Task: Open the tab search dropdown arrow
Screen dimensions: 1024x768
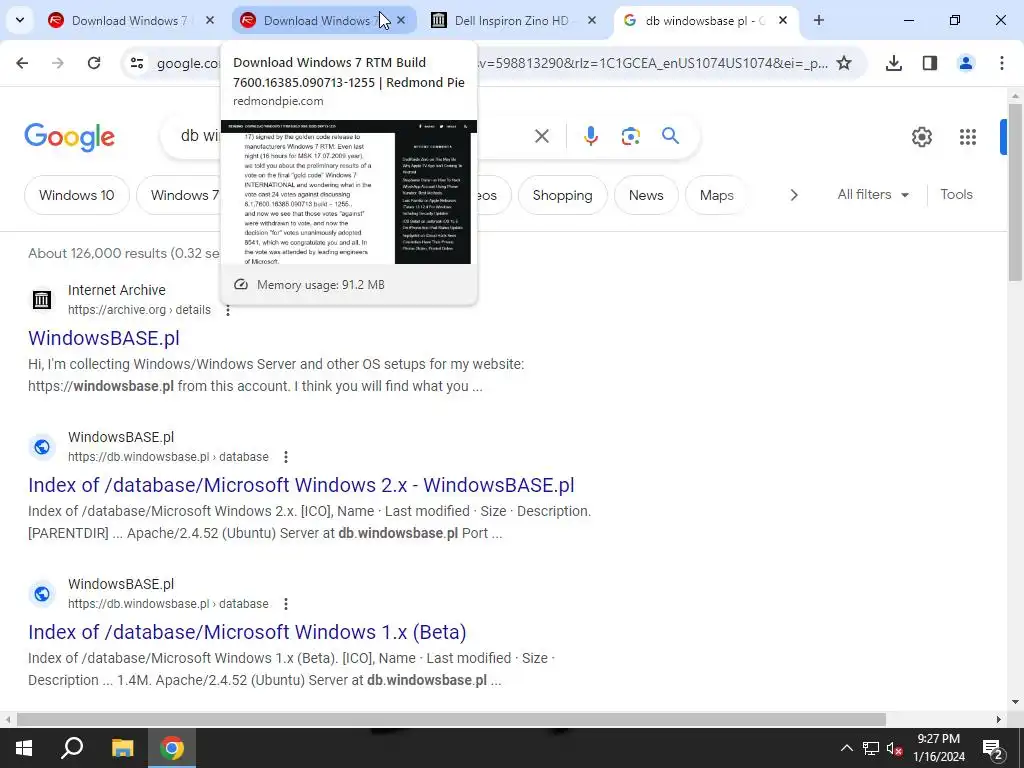Action: [x=20, y=20]
